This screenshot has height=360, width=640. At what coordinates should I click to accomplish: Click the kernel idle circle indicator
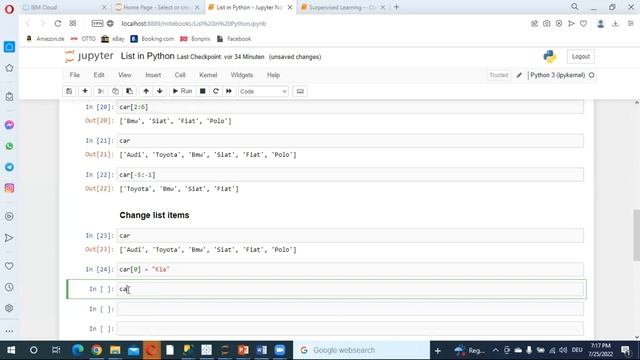[x=591, y=75]
